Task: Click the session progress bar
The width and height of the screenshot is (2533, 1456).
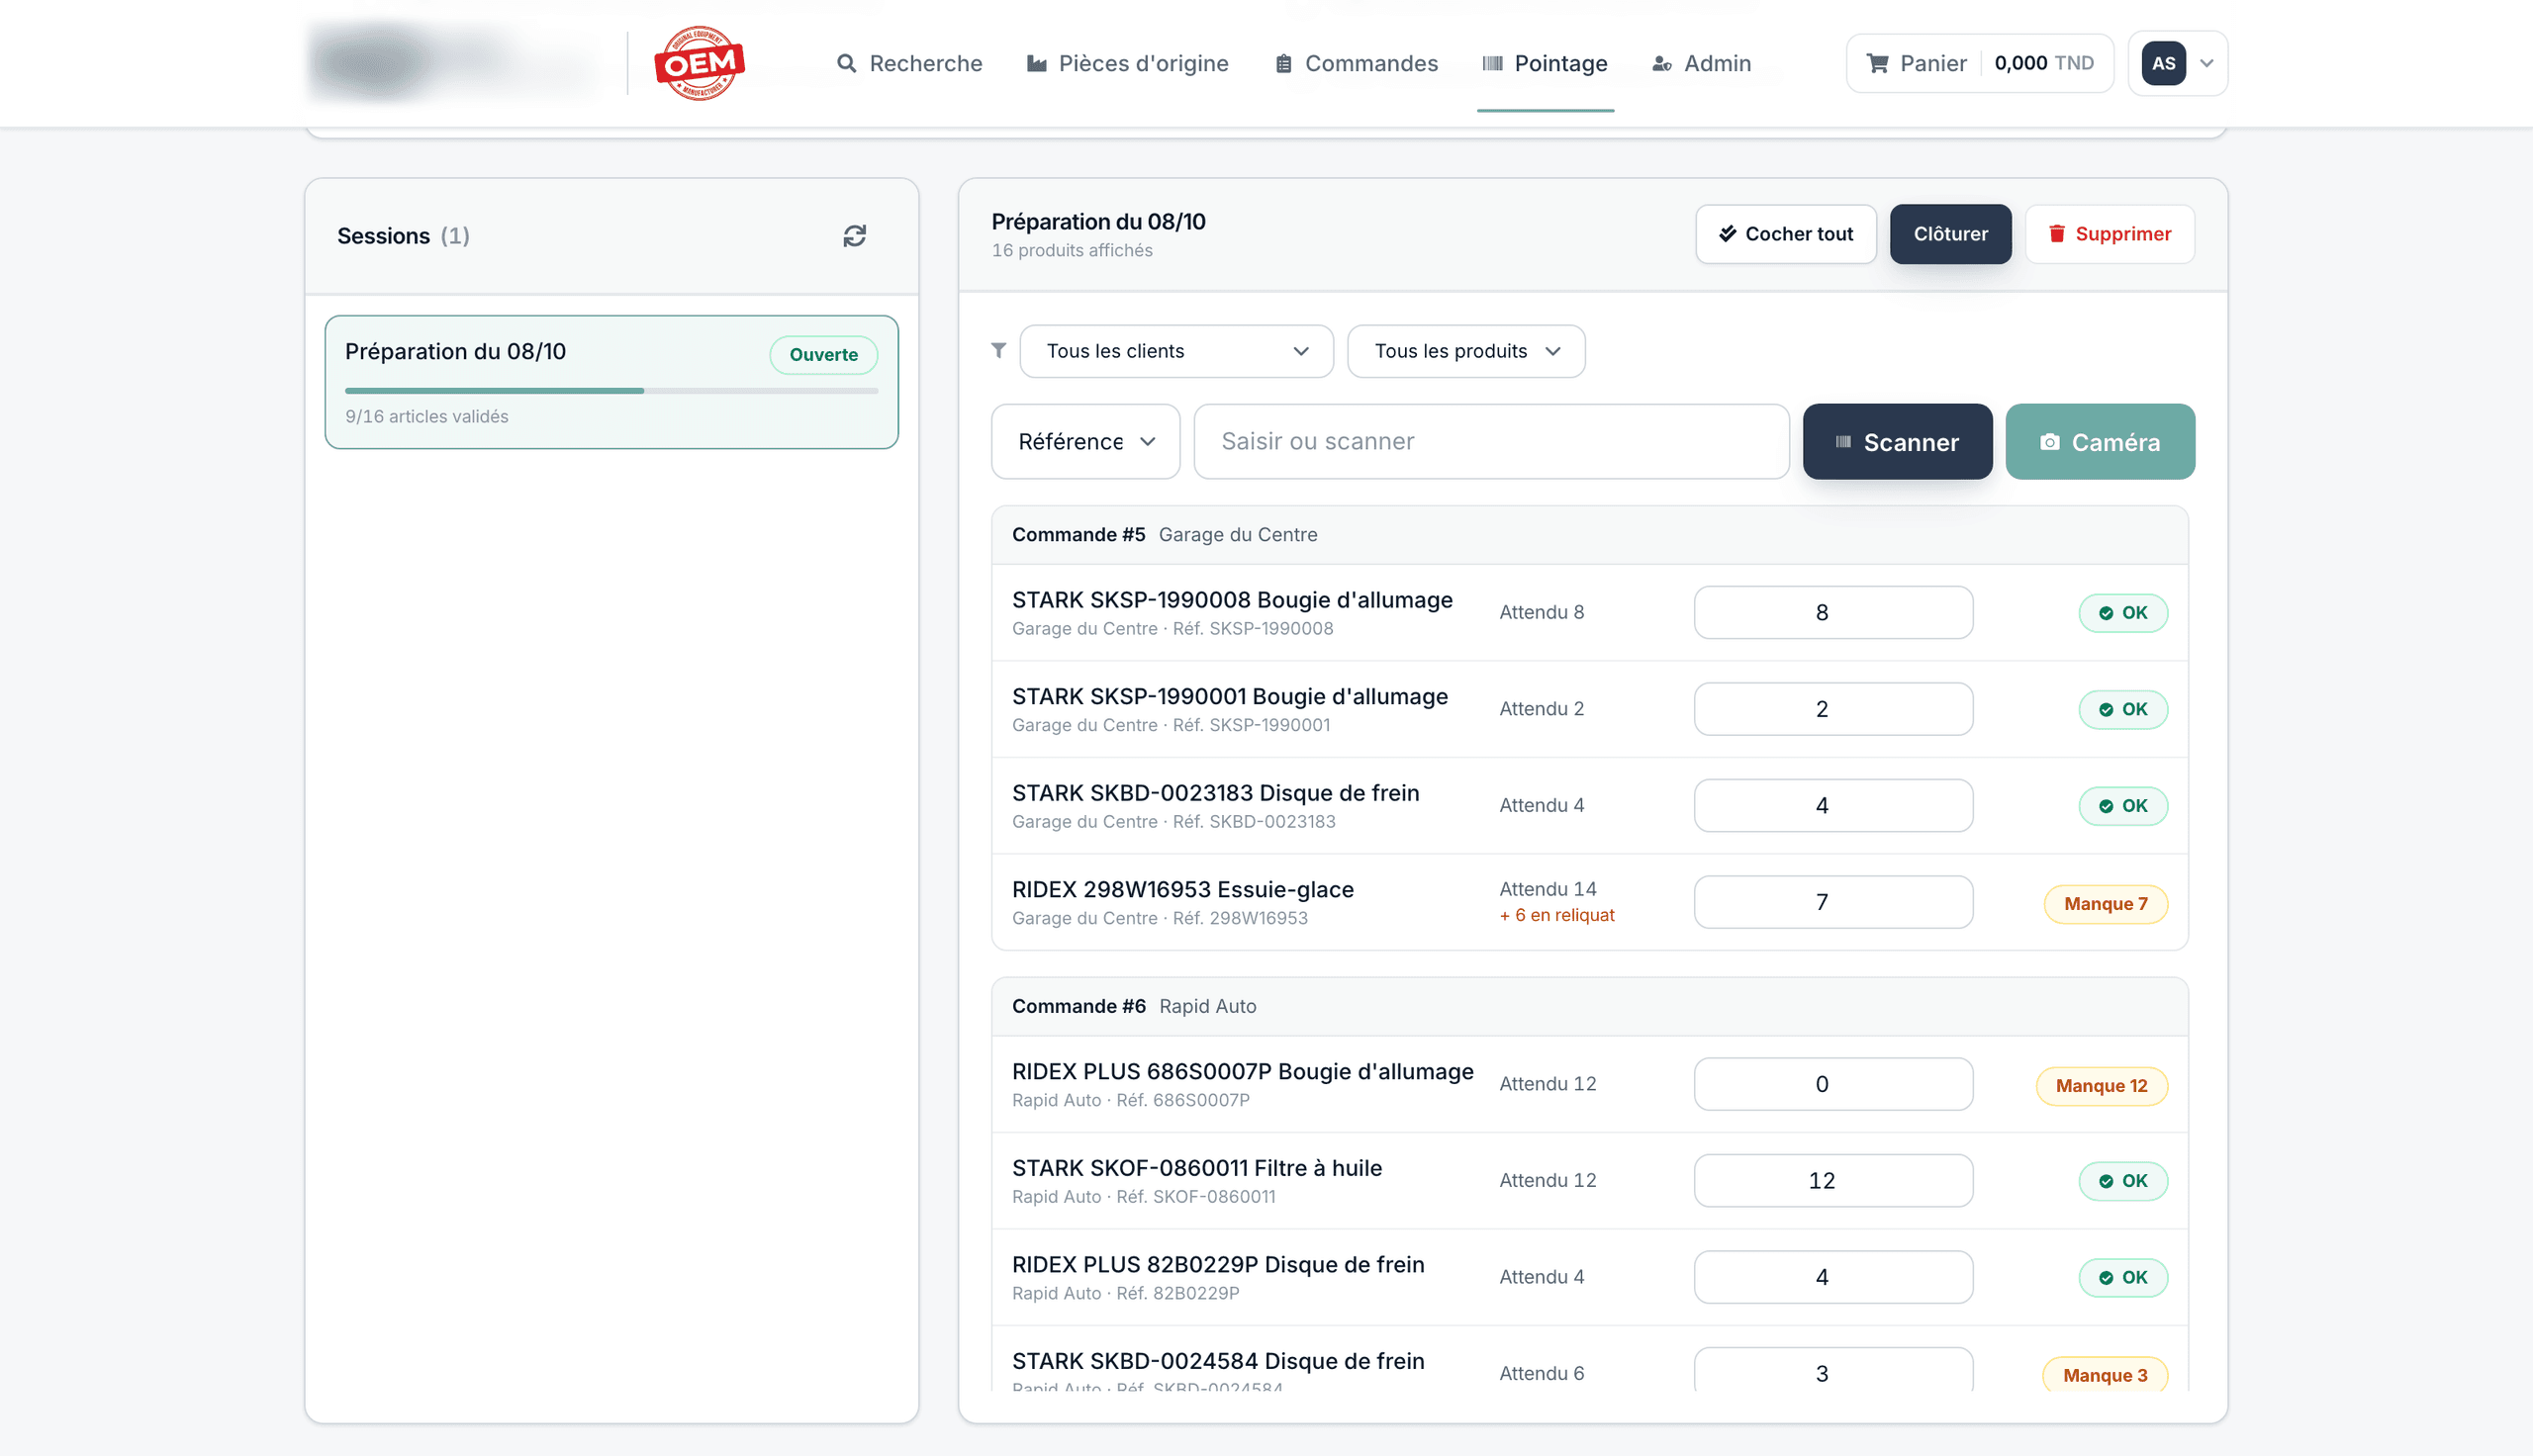Action: click(611, 390)
